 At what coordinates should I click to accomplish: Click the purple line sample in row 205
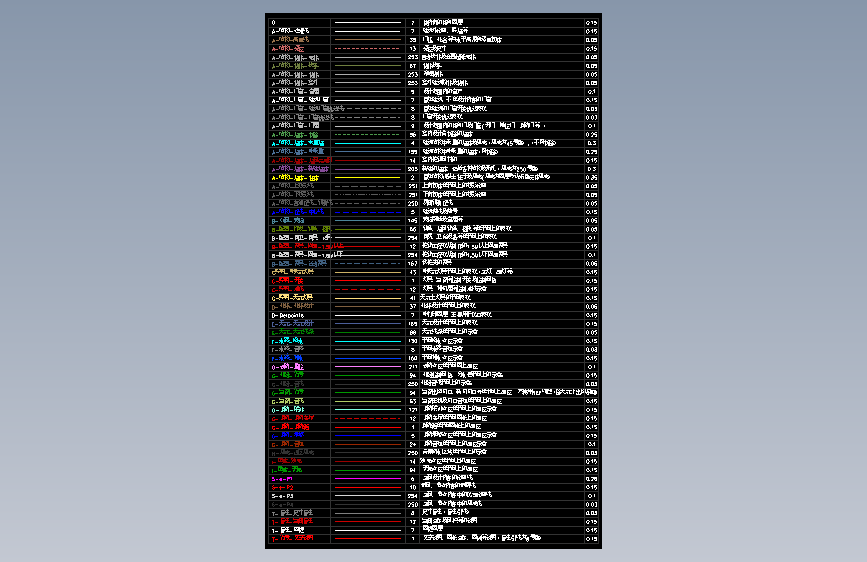[x=368, y=169]
